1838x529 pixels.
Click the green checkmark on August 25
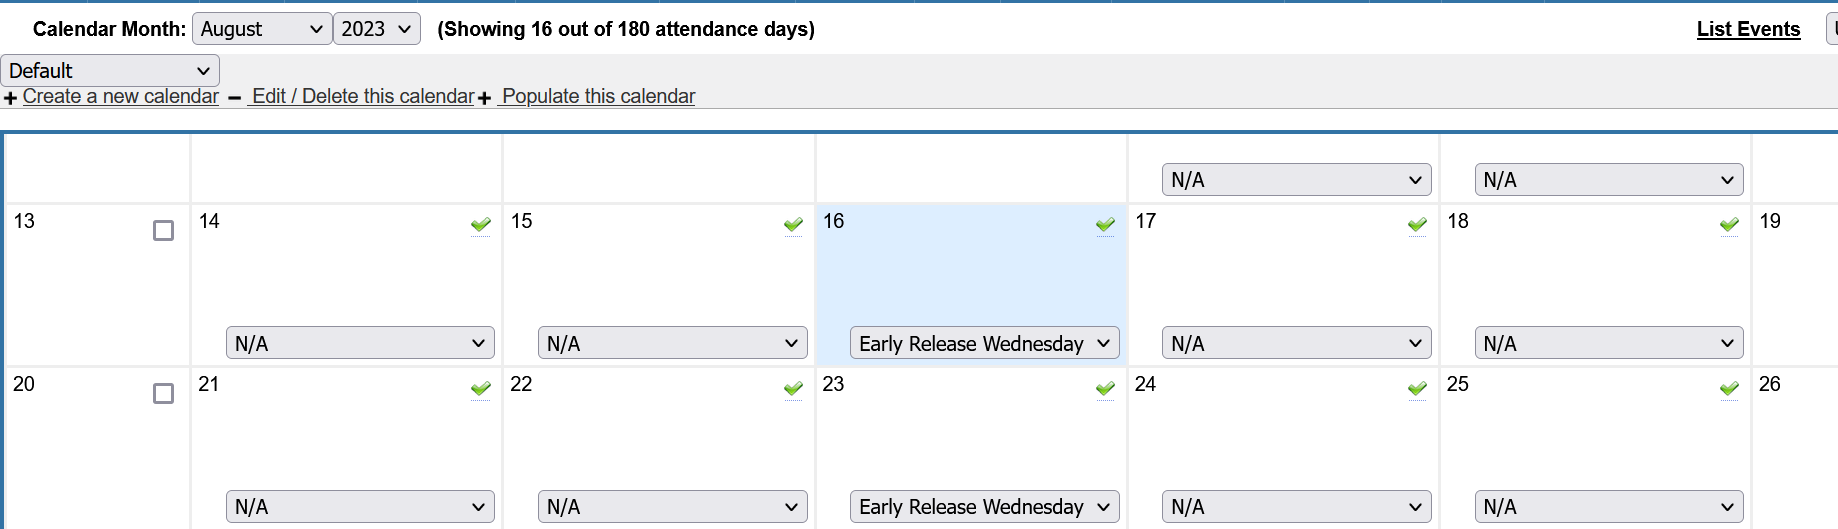pyautogui.click(x=1729, y=388)
